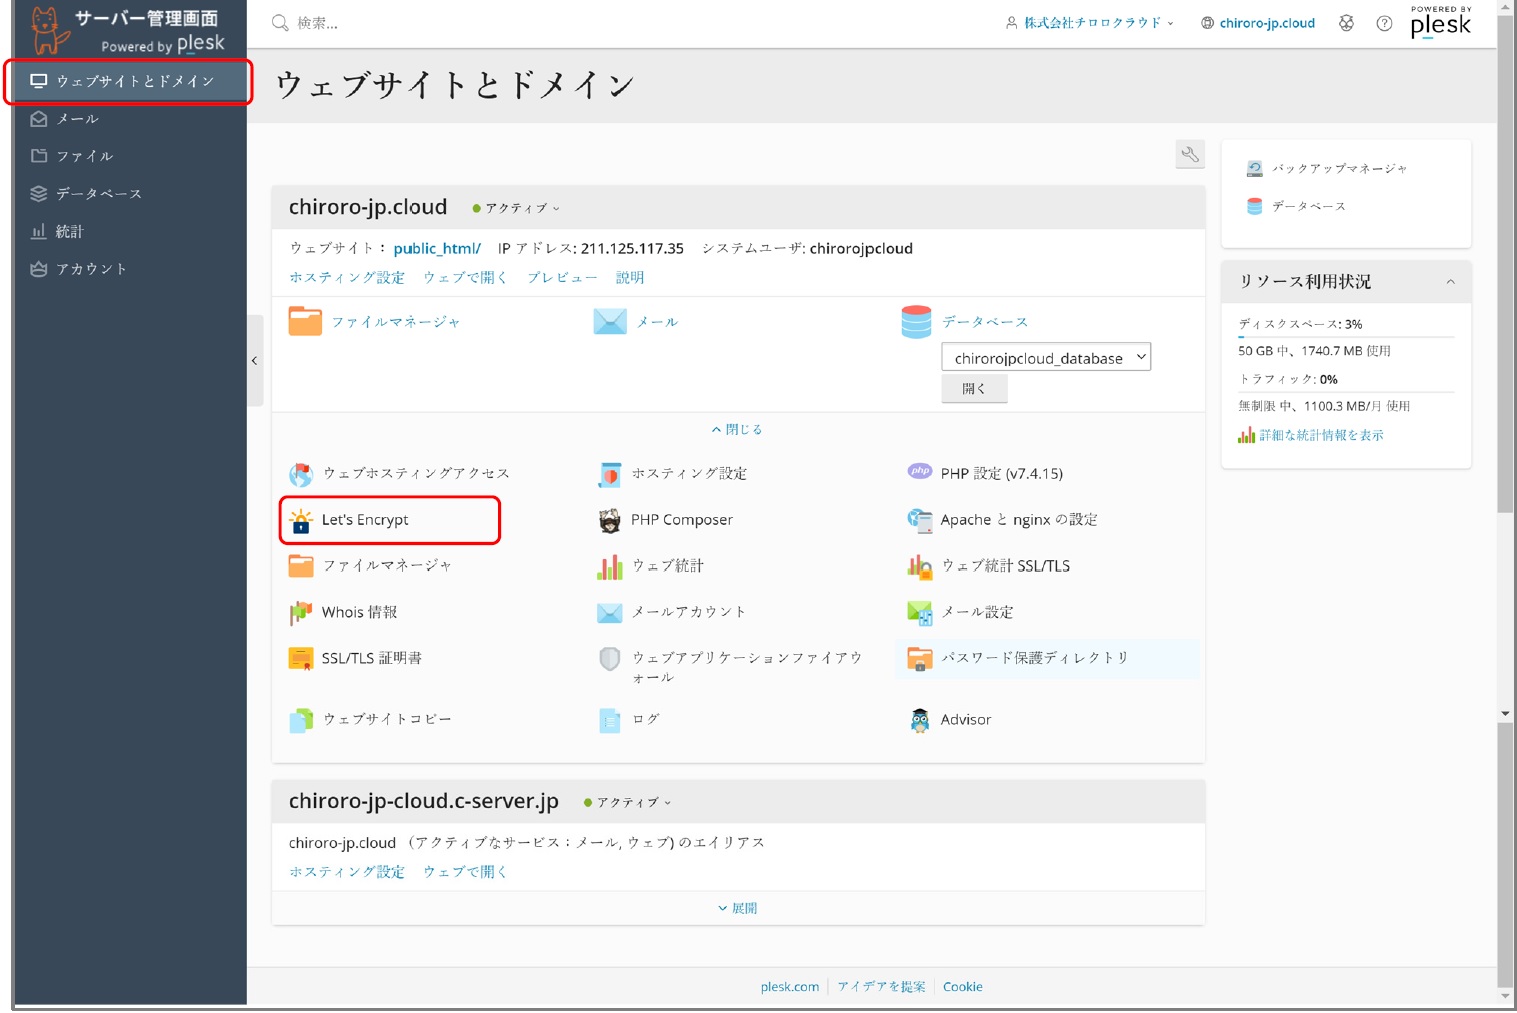The width and height of the screenshot is (1517, 1013).
Task: Select アカウント in the sidebar
Action: click(130, 269)
